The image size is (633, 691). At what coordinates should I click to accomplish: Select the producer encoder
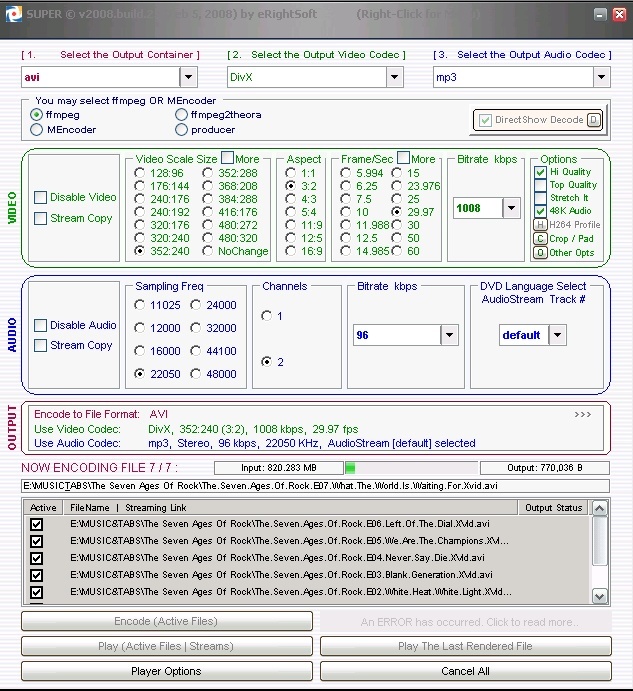[x=181, y=130]
